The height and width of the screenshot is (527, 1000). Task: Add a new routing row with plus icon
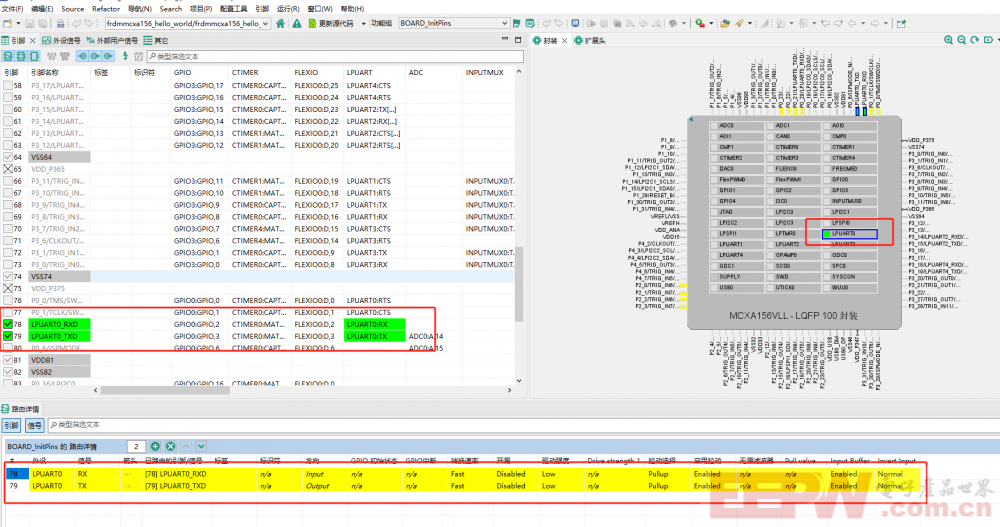tap(155, 446)
